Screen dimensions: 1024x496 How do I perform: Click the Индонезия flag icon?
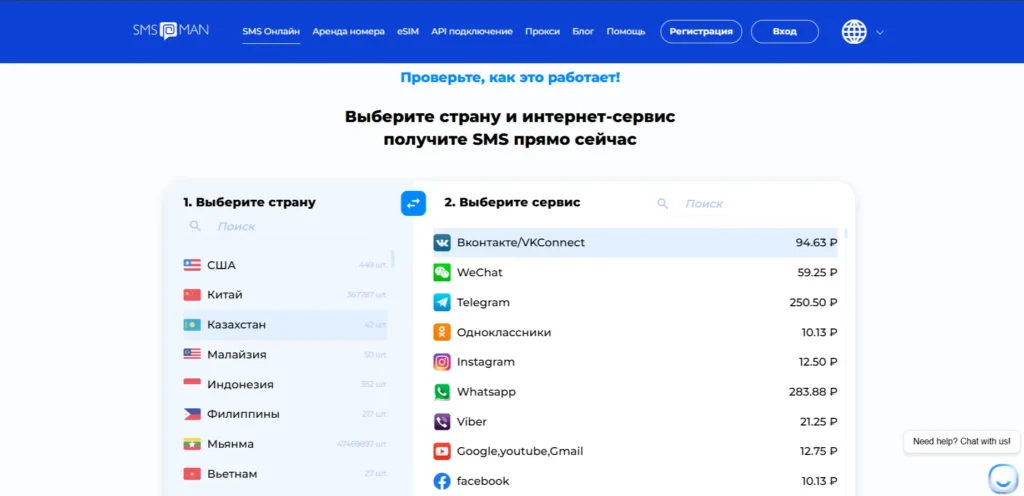tap(192, 384)
